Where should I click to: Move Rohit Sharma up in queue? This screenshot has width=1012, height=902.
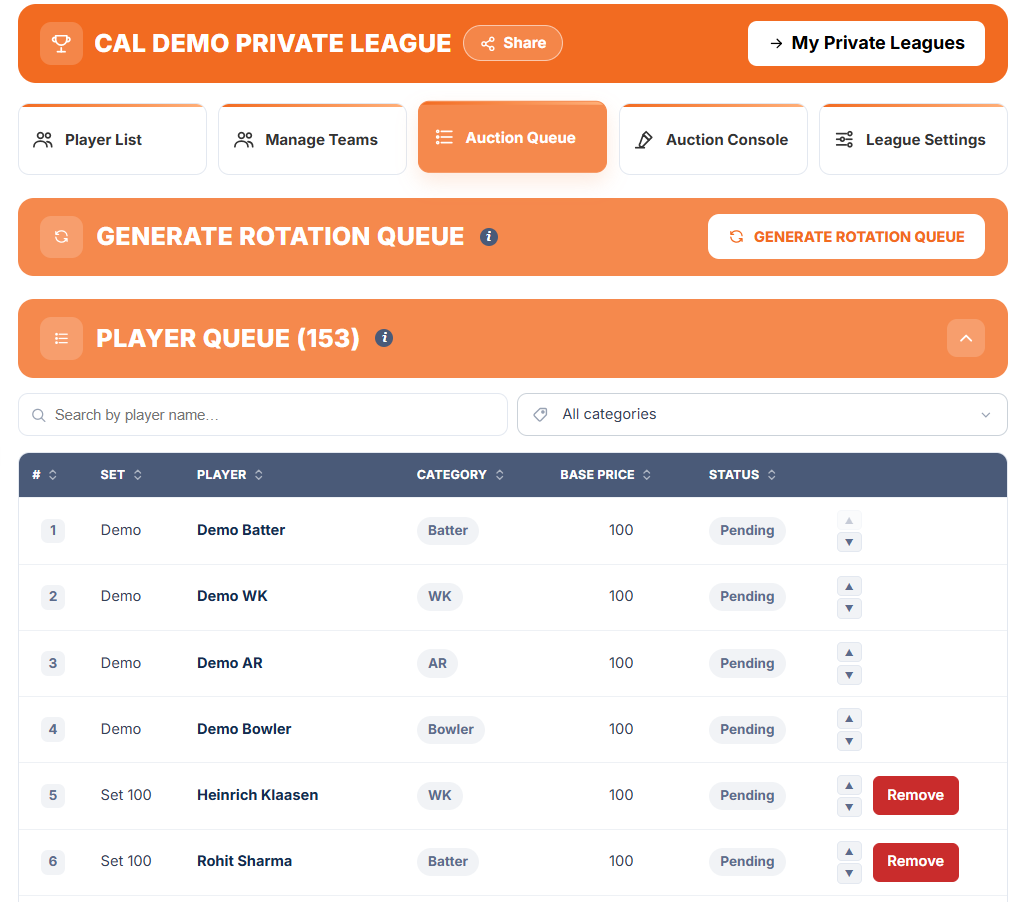coord(849,852)
